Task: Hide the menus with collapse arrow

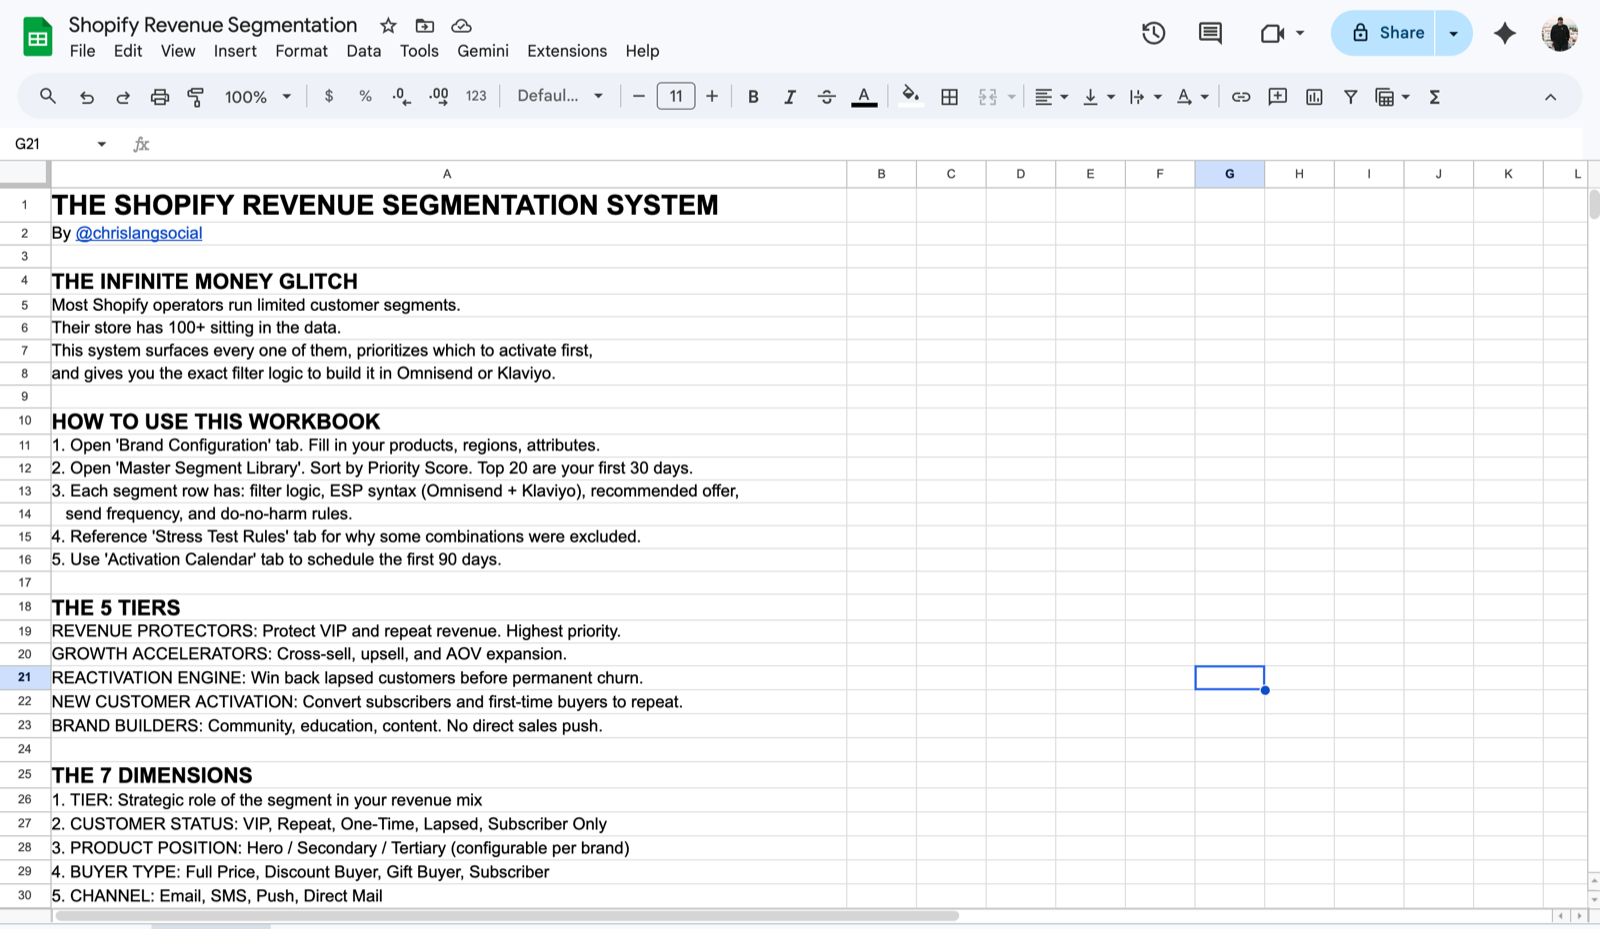Action: pyautogui.click(x=1551, y=97)
